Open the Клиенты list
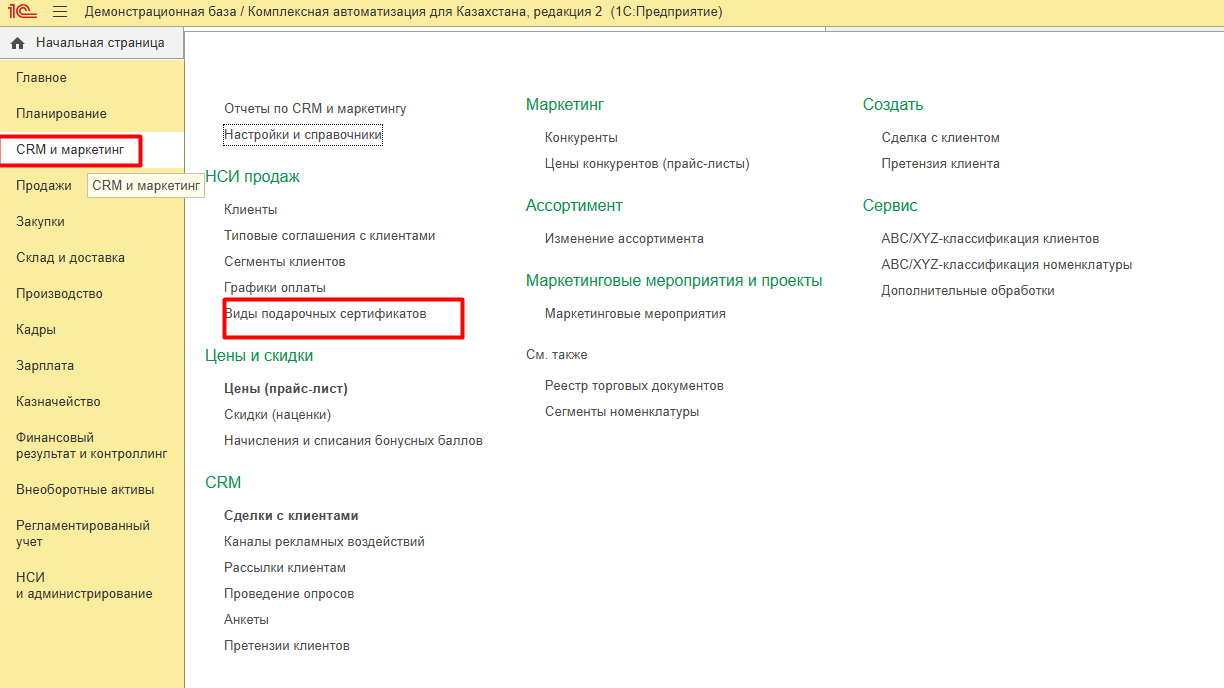1224x688 pixels. (x=251, y=210)
